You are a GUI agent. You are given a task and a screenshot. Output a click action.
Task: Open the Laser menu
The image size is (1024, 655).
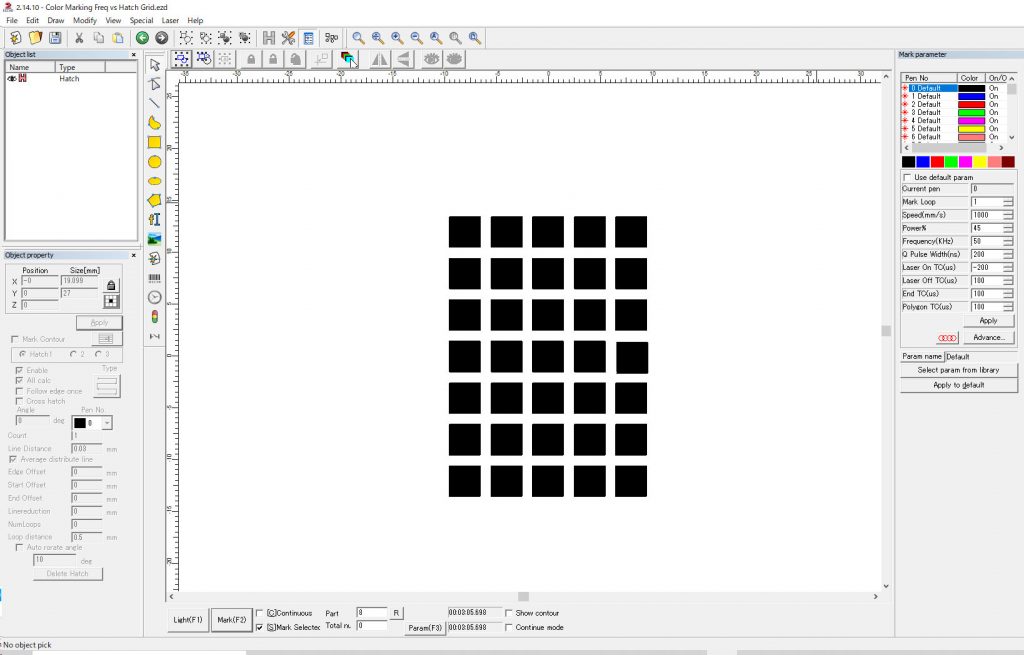pyautogui.click(x=170, y=20)
